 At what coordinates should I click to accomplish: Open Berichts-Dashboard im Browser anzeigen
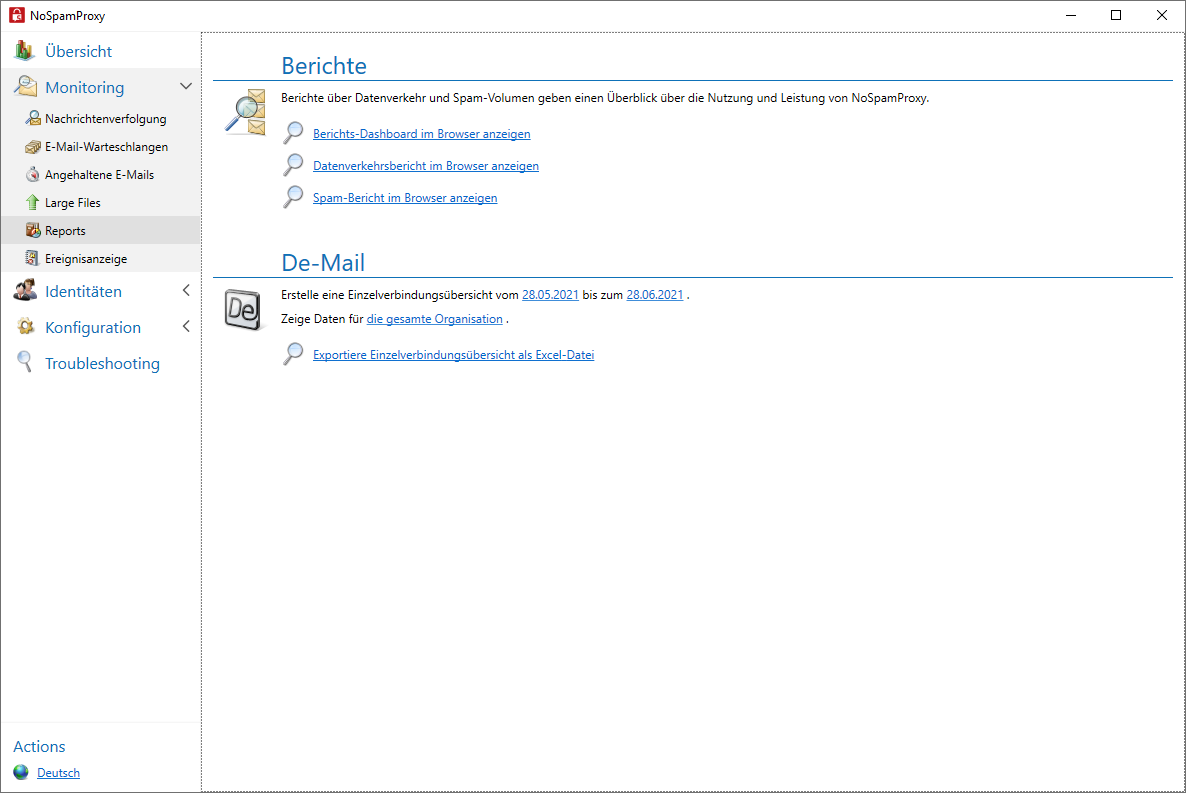[x=421, y=134]
